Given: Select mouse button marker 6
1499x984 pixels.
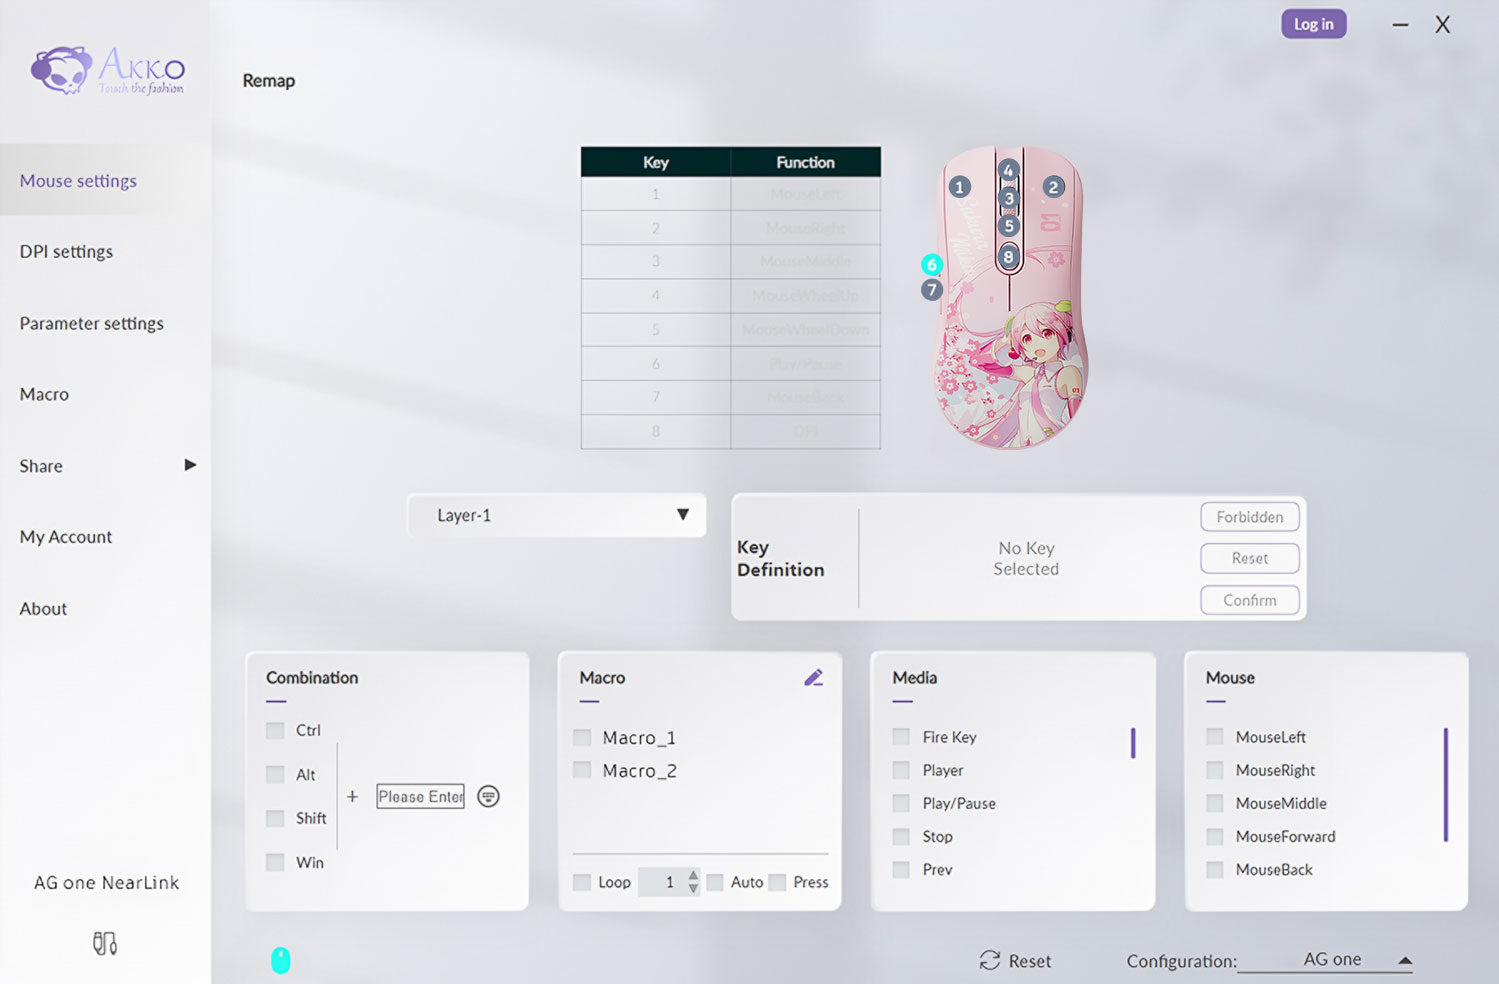Looking at the screenshot, I should (931, 264).
